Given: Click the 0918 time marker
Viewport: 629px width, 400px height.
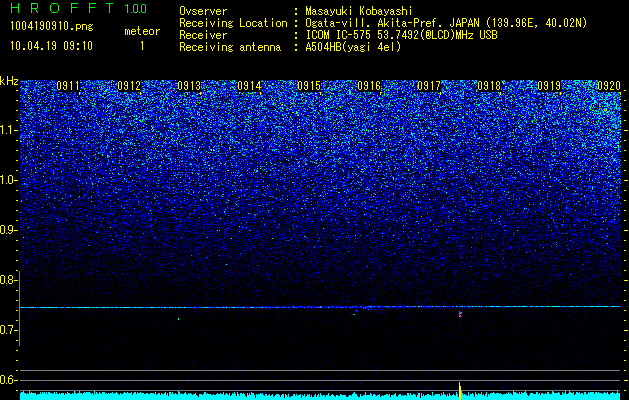Looking at the screenshot, I should pos(489,86).
